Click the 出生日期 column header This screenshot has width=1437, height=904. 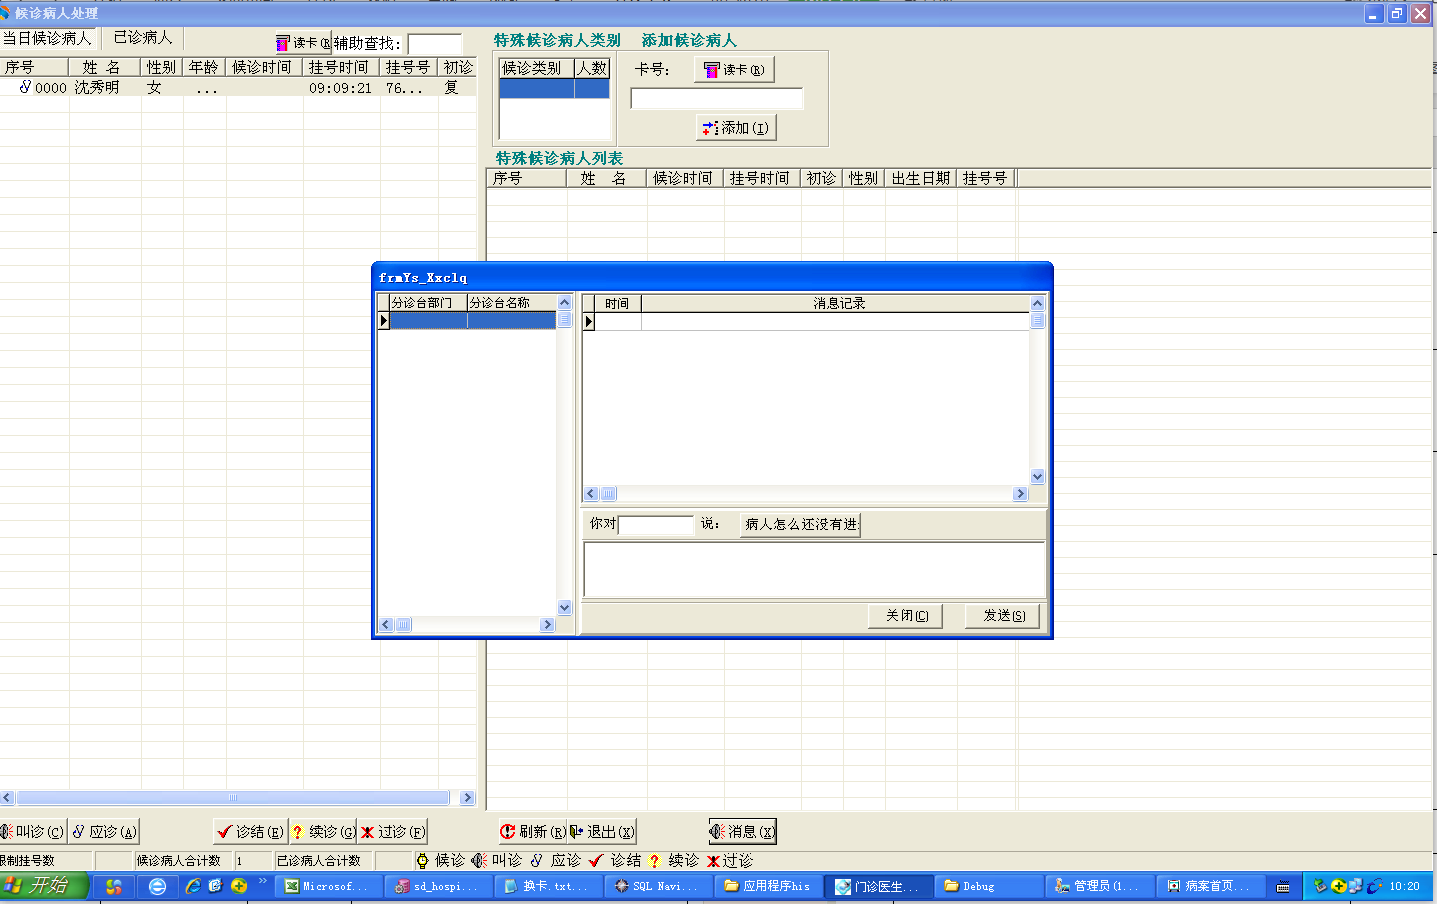pos(921,178)
